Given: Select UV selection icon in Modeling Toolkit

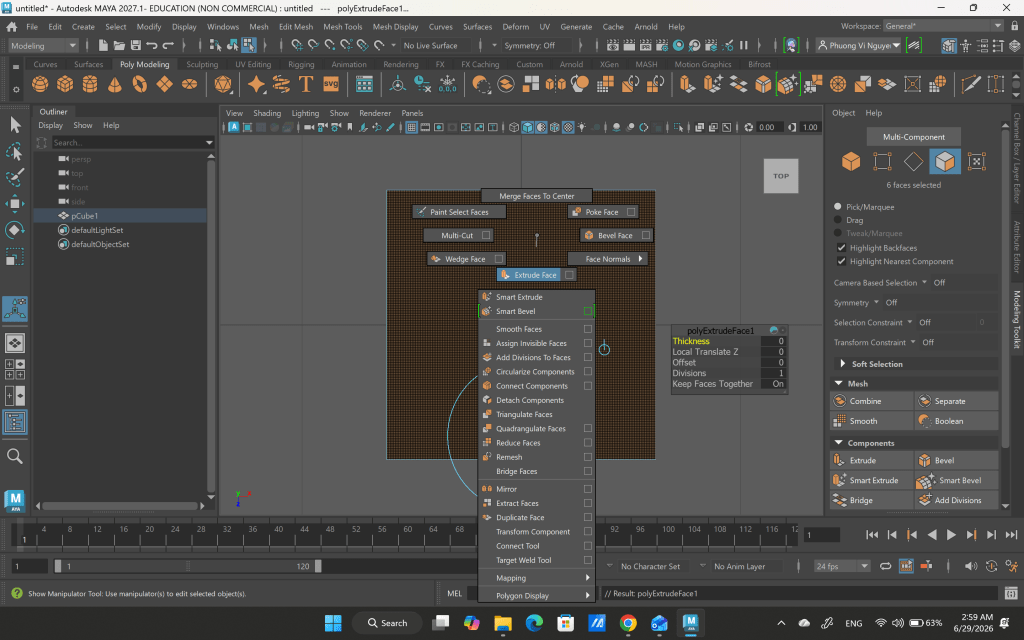Looking at the screenshot, I should pyautogui.click(x=976, y=161).
